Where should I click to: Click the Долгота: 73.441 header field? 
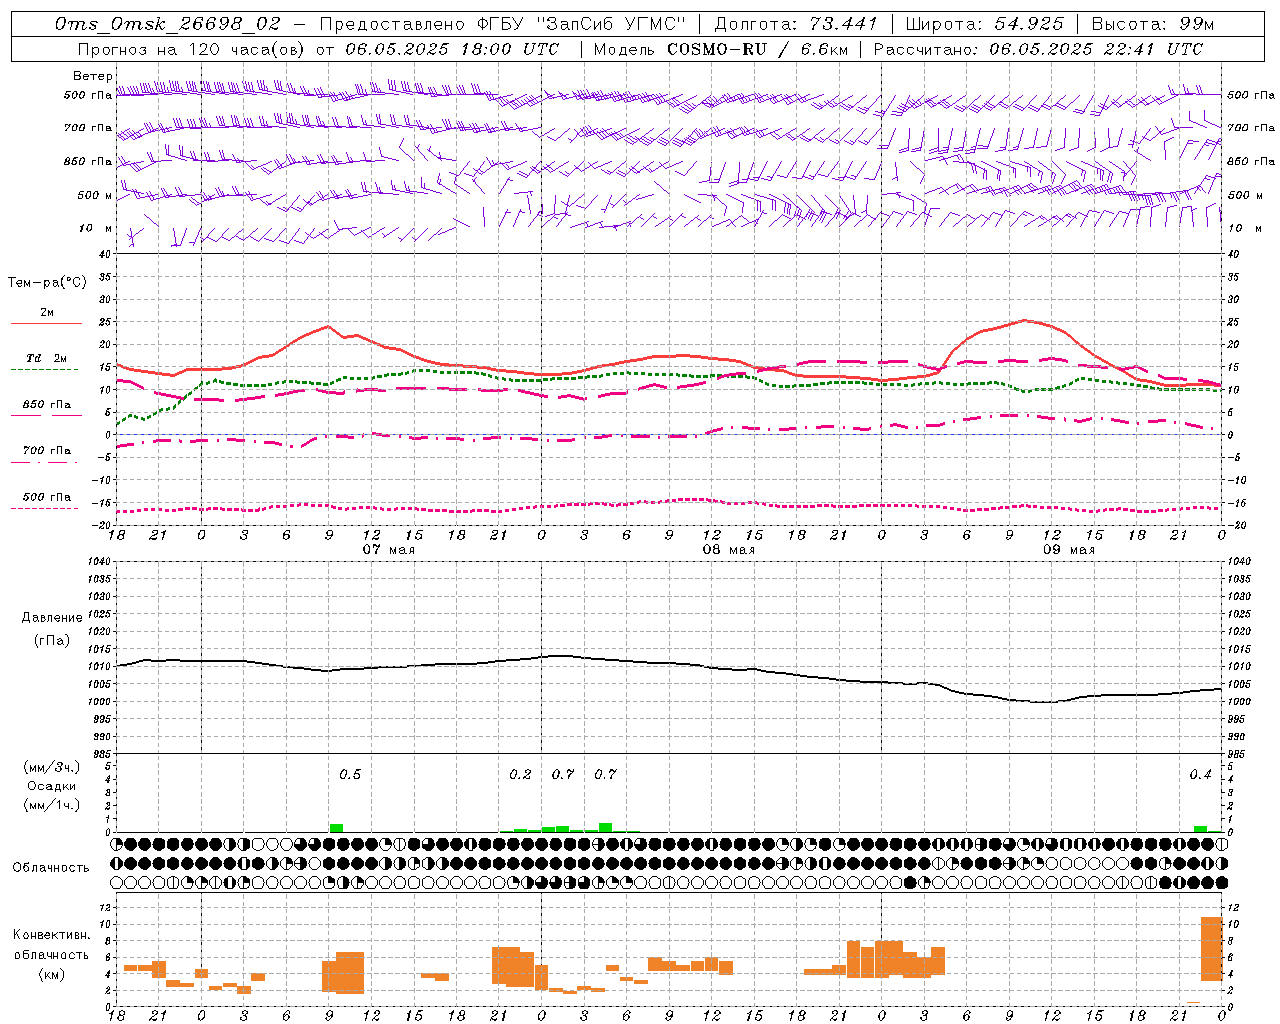click(x=796, y=24)
